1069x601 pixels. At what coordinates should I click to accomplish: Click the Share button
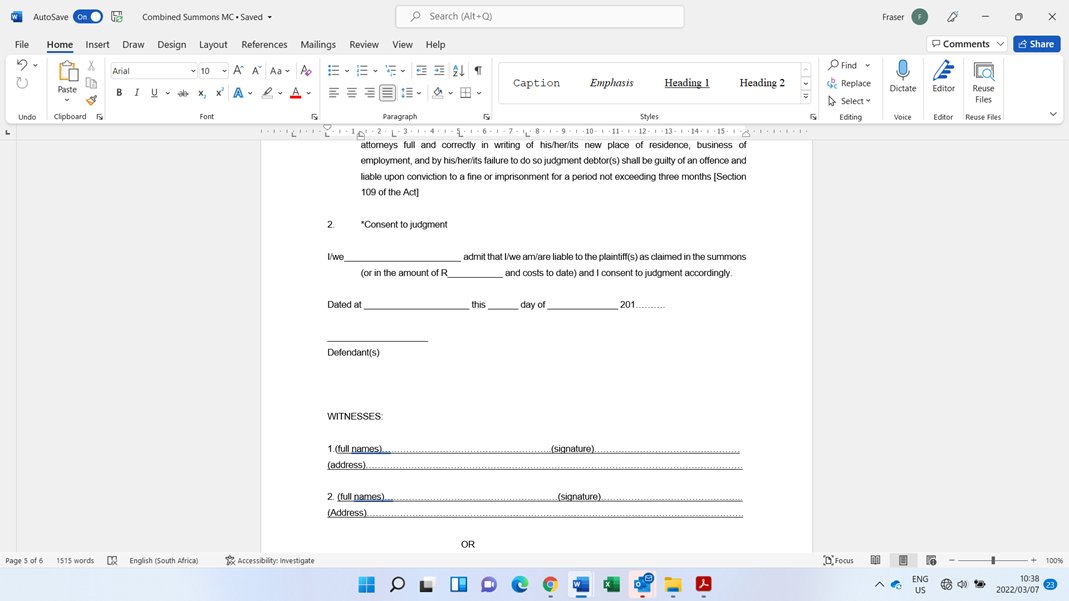point(1036,44)
